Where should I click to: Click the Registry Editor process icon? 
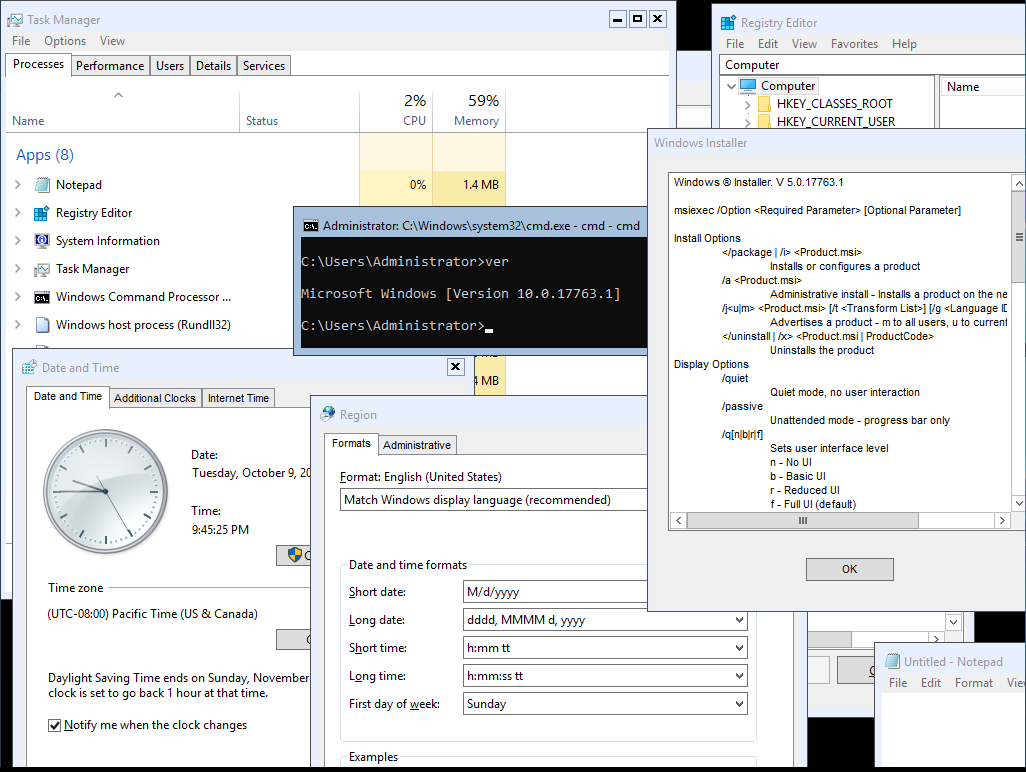(x=42, y=213)
